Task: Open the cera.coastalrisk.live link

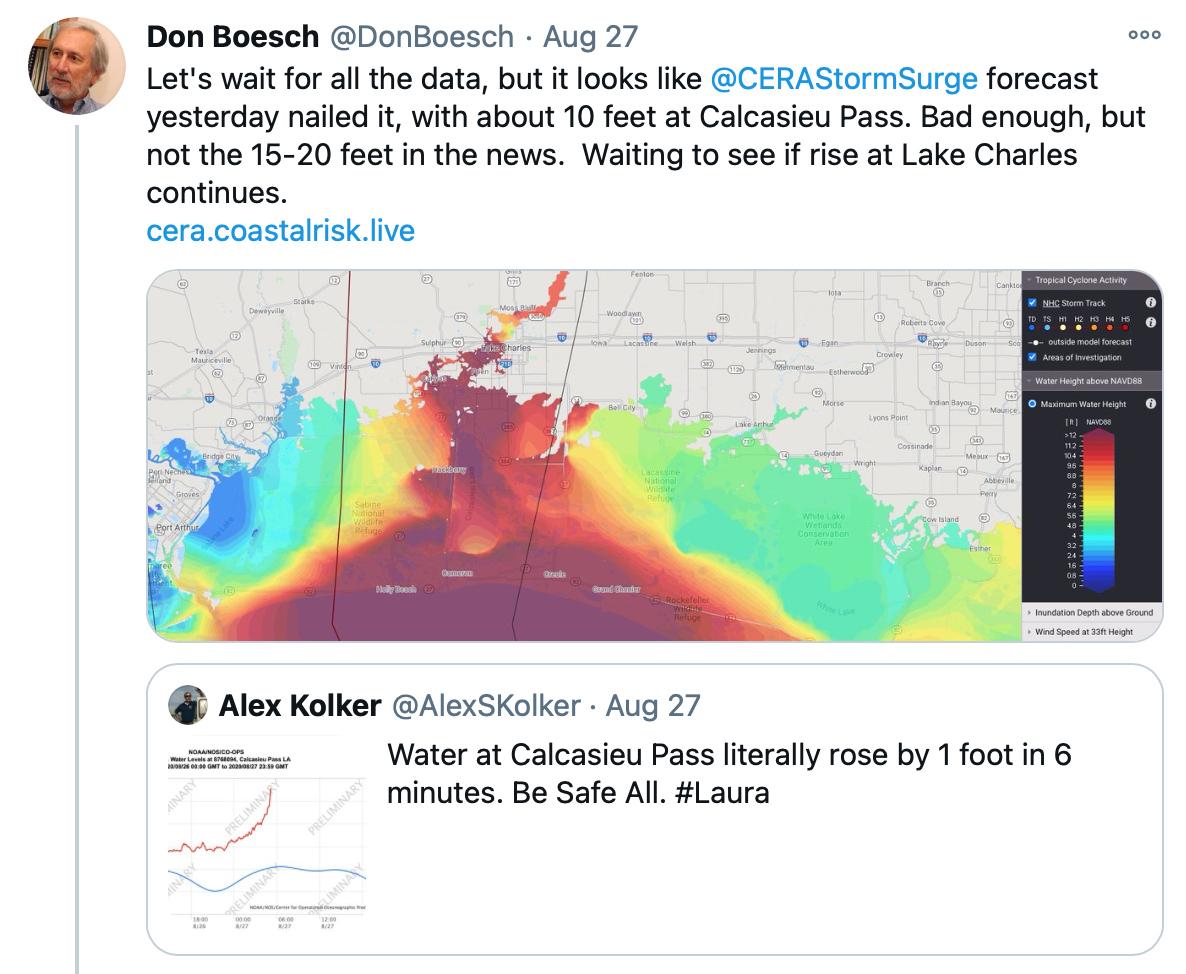Action: tap(281, 230)
